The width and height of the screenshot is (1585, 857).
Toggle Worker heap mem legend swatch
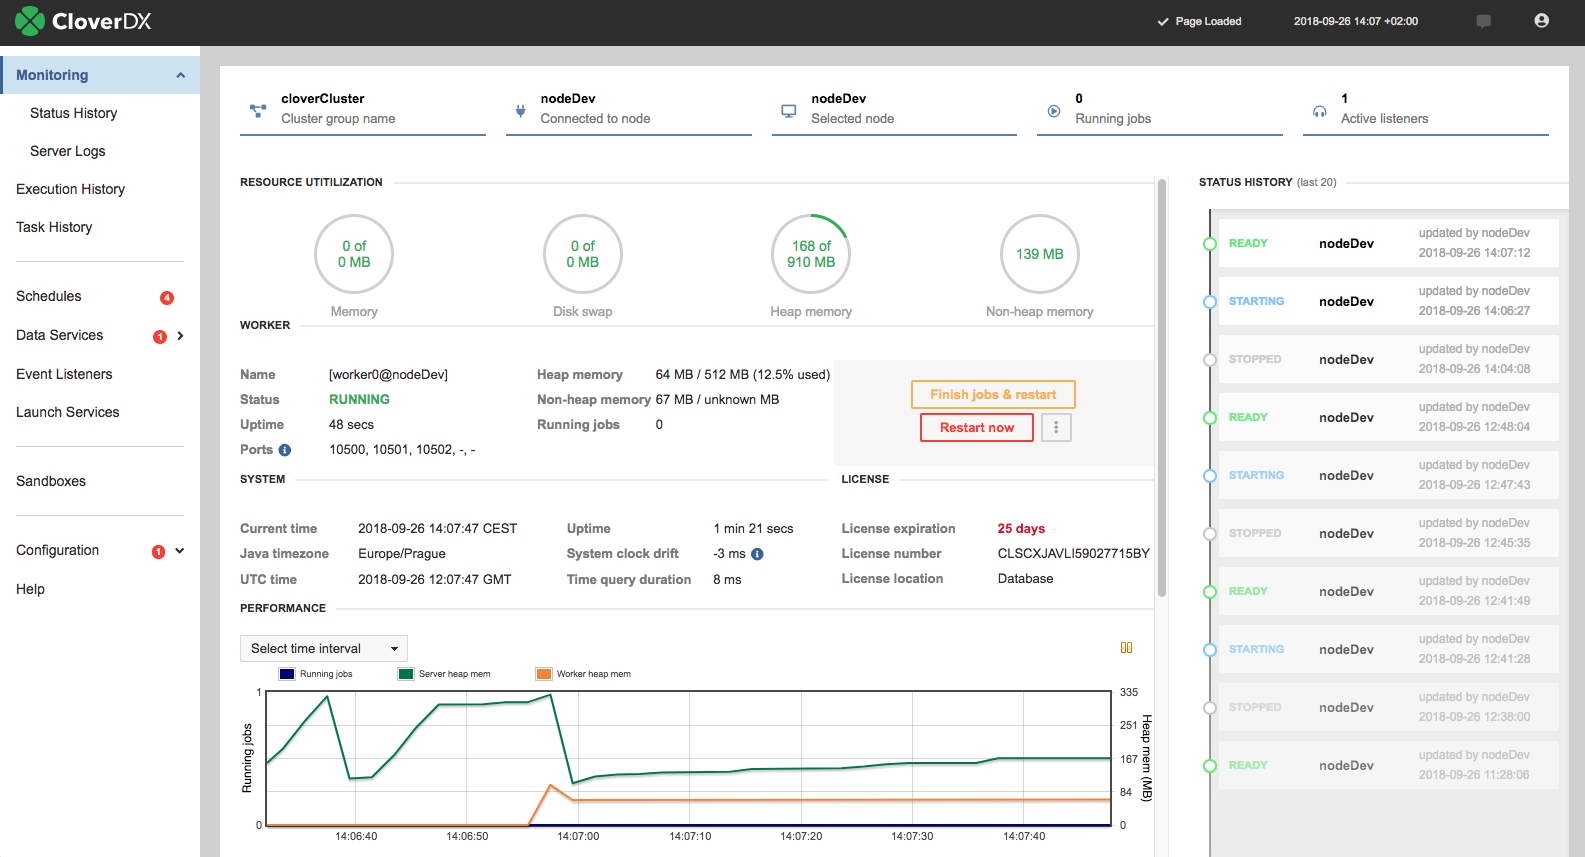(x=544, y=674)
